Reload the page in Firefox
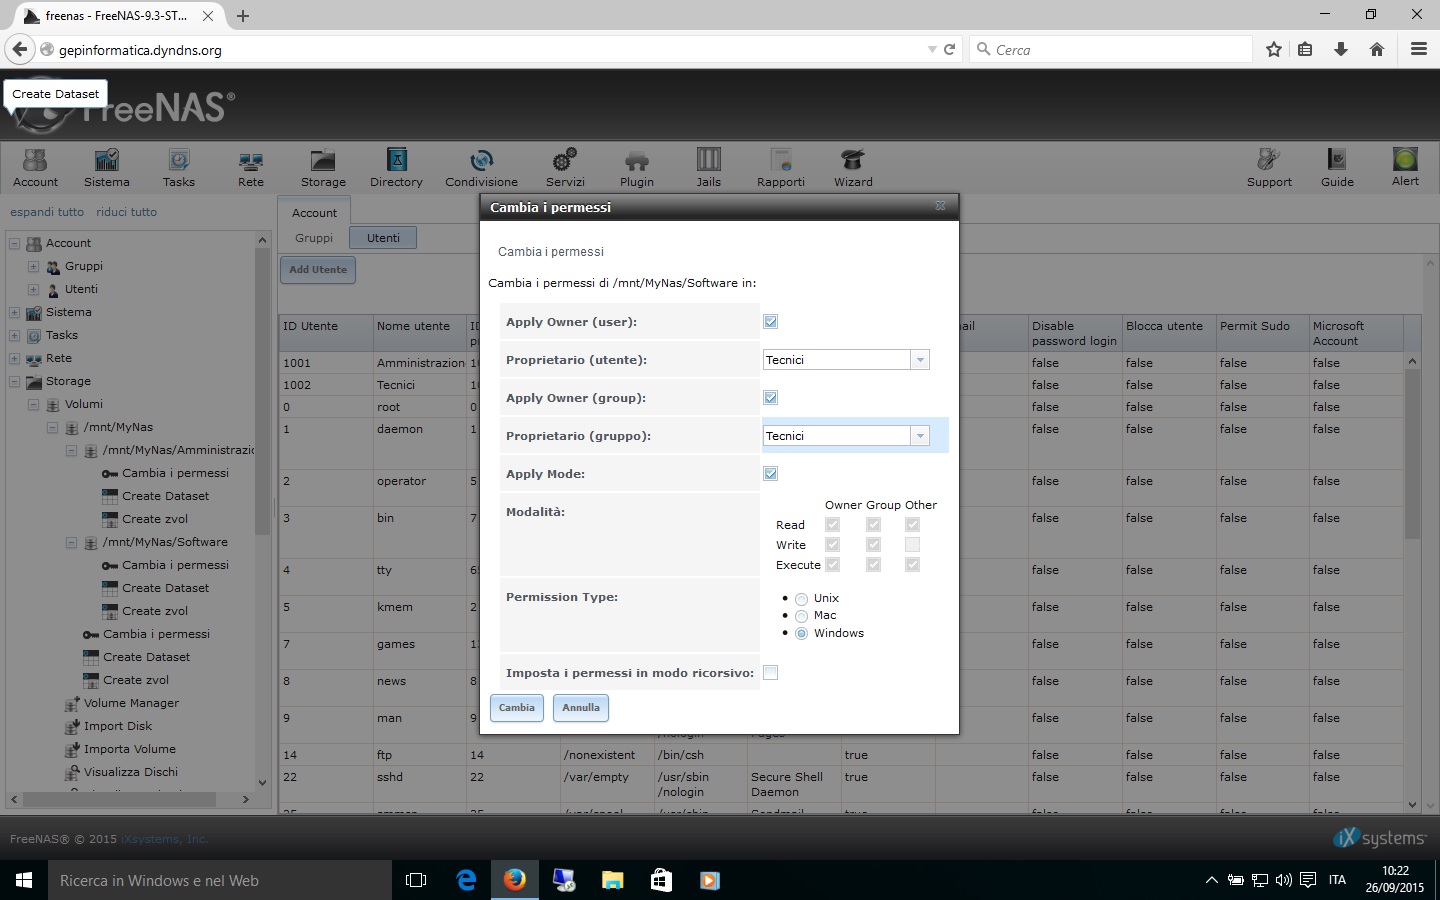Image resolution: width=1440 pixels, height=900 pixels. [x=949, y=49]
